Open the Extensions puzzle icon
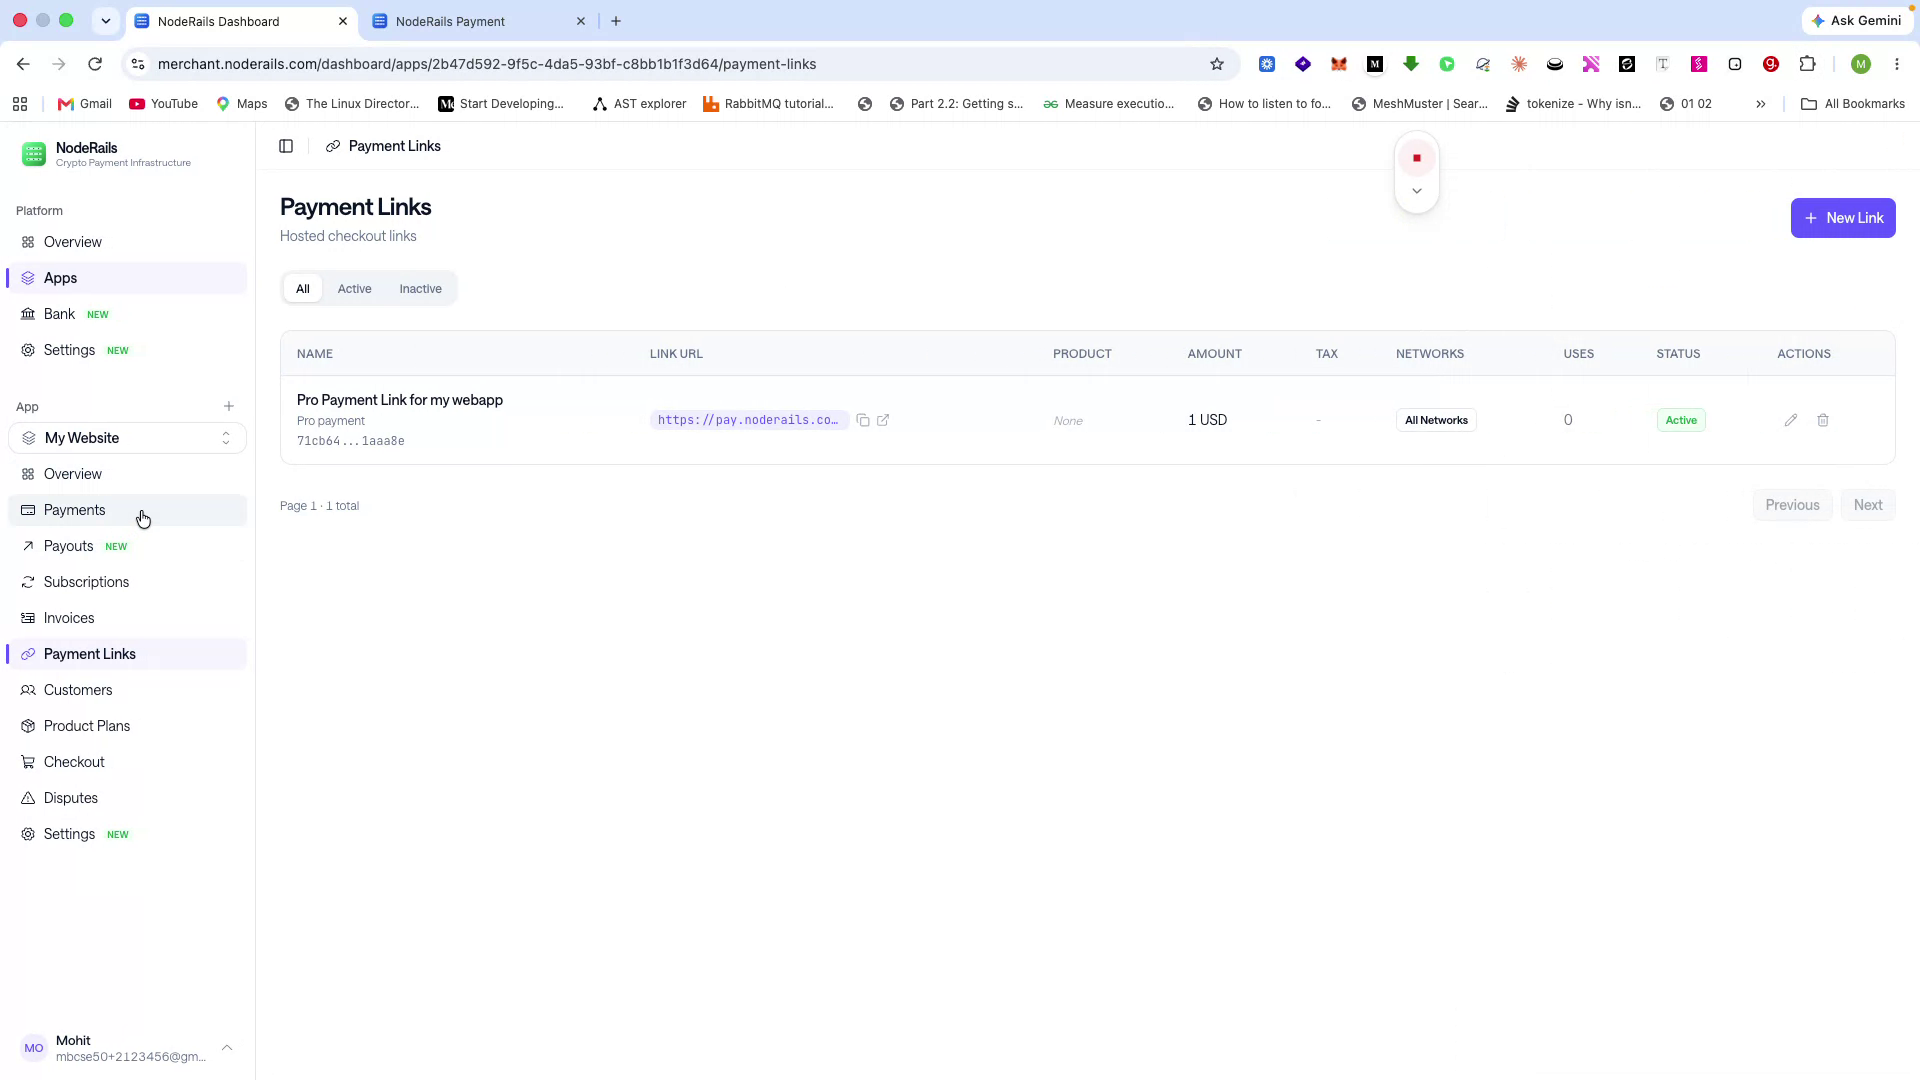Image resolution: width=1920 pixels, height=1080 pixels. point(1807,64)
